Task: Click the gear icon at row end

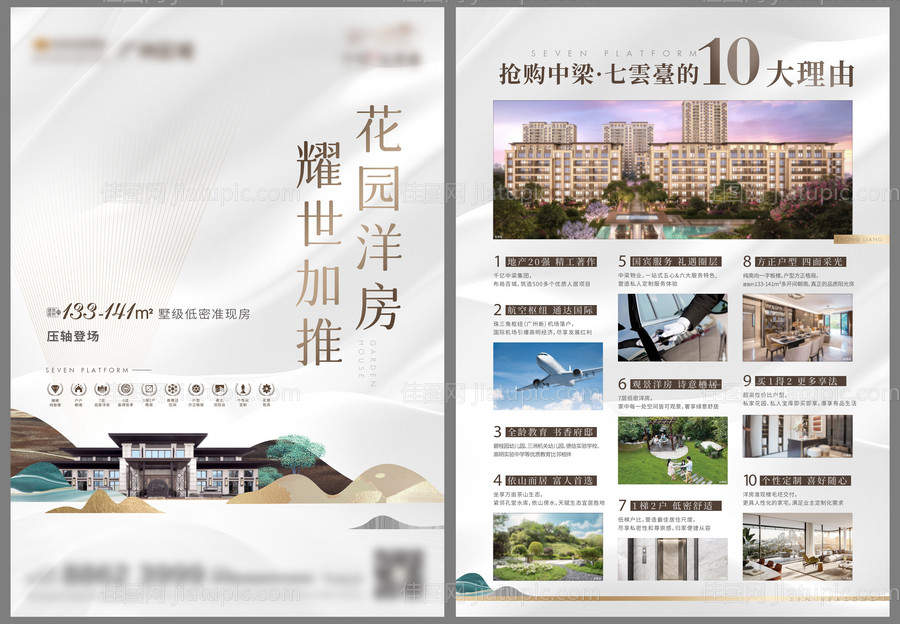Action: click(267, 388)
